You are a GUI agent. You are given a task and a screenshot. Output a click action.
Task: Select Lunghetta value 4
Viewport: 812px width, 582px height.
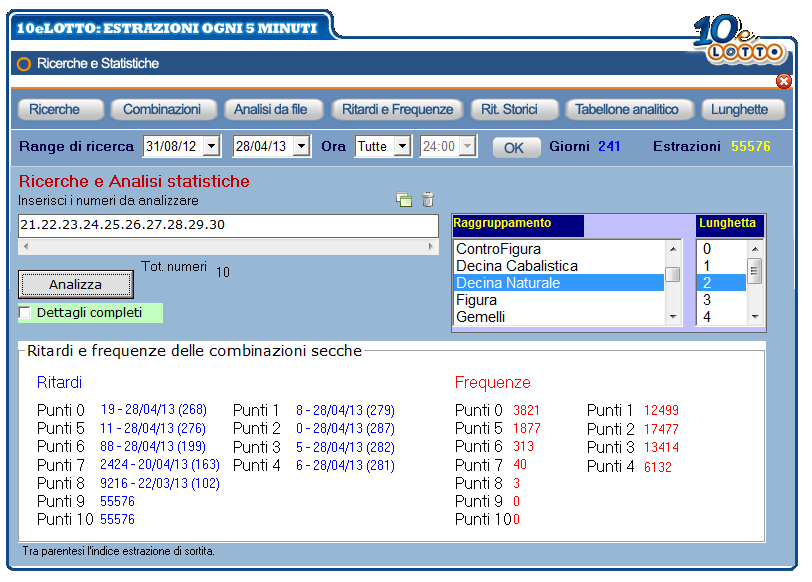722,317
